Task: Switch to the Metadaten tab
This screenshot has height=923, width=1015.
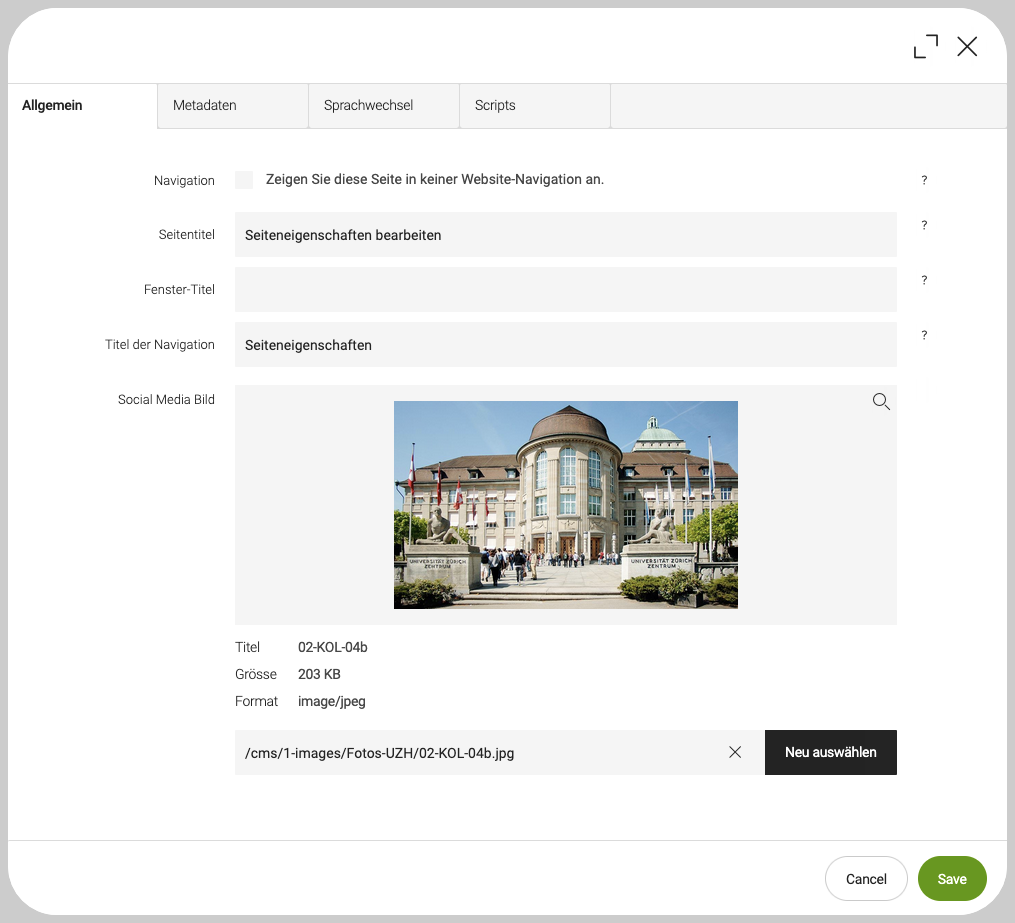Action: (x=232, y=106)
